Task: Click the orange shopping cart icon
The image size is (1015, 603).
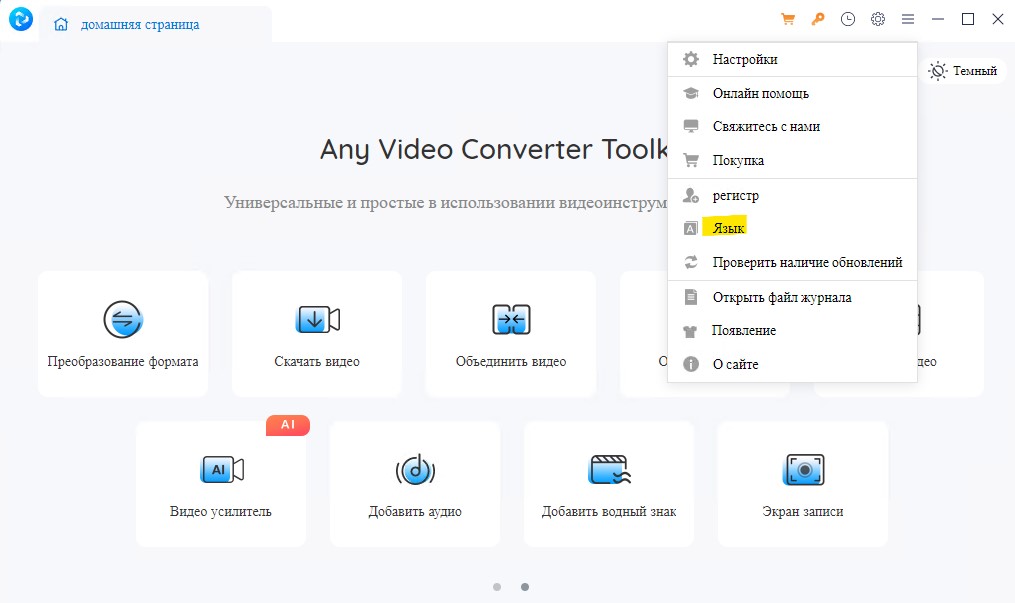Action: coord(788,19)
